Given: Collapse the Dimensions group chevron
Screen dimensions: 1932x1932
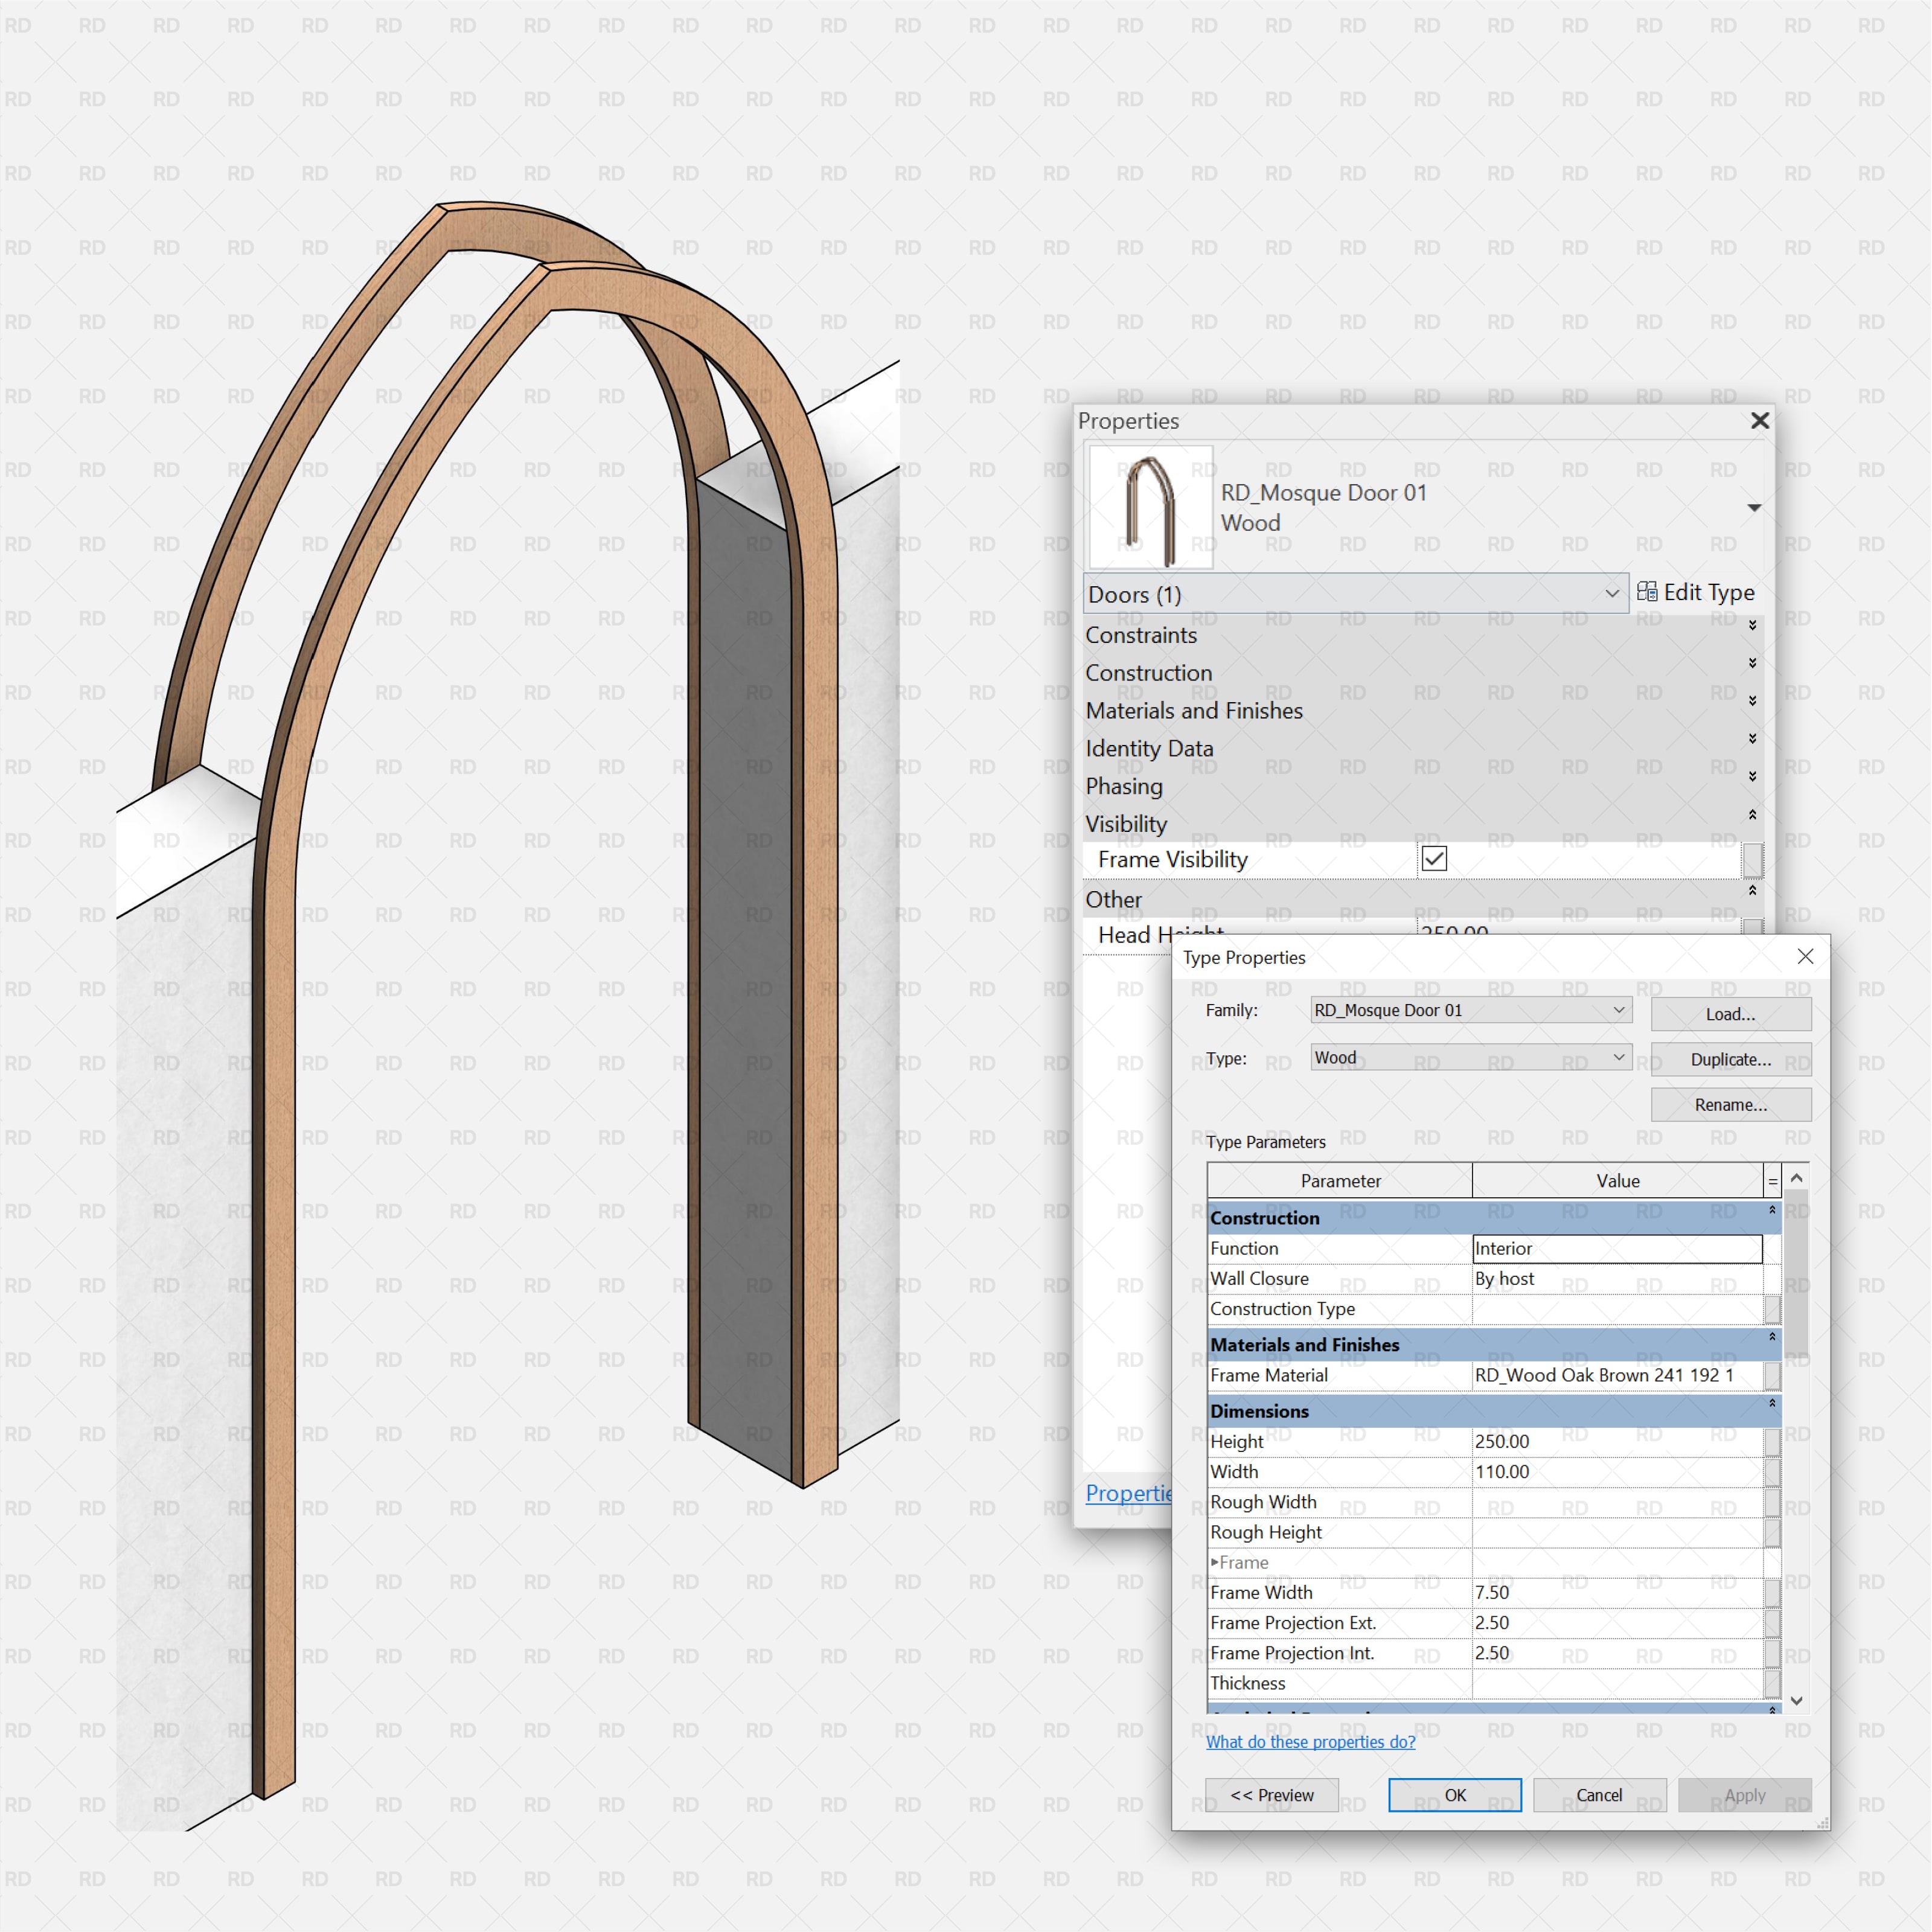Looking at the screenshot, I should 1772,1404.
